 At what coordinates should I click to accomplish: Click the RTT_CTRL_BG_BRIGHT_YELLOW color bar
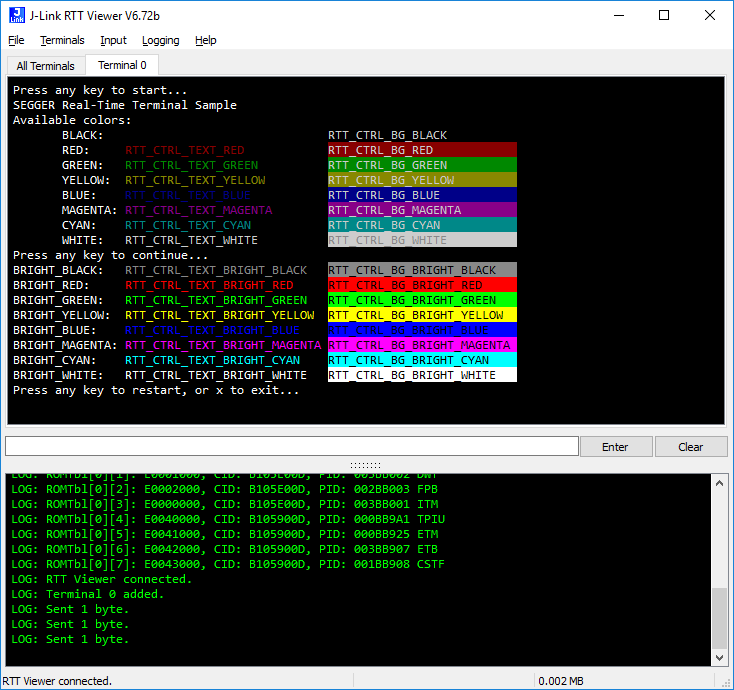click(x=422, y=315)
